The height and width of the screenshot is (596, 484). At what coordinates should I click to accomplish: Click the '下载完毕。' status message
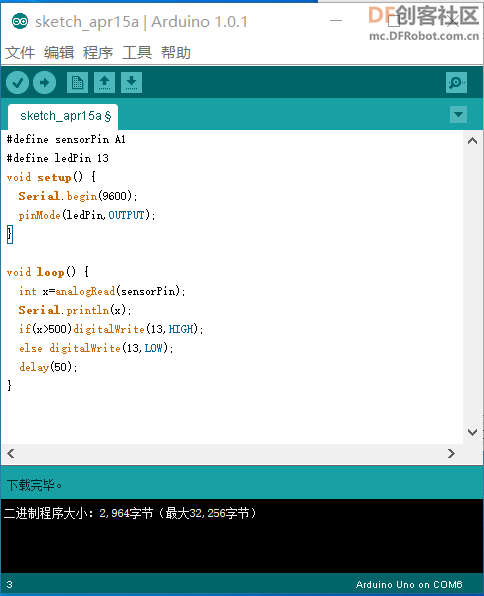[34, 485]
